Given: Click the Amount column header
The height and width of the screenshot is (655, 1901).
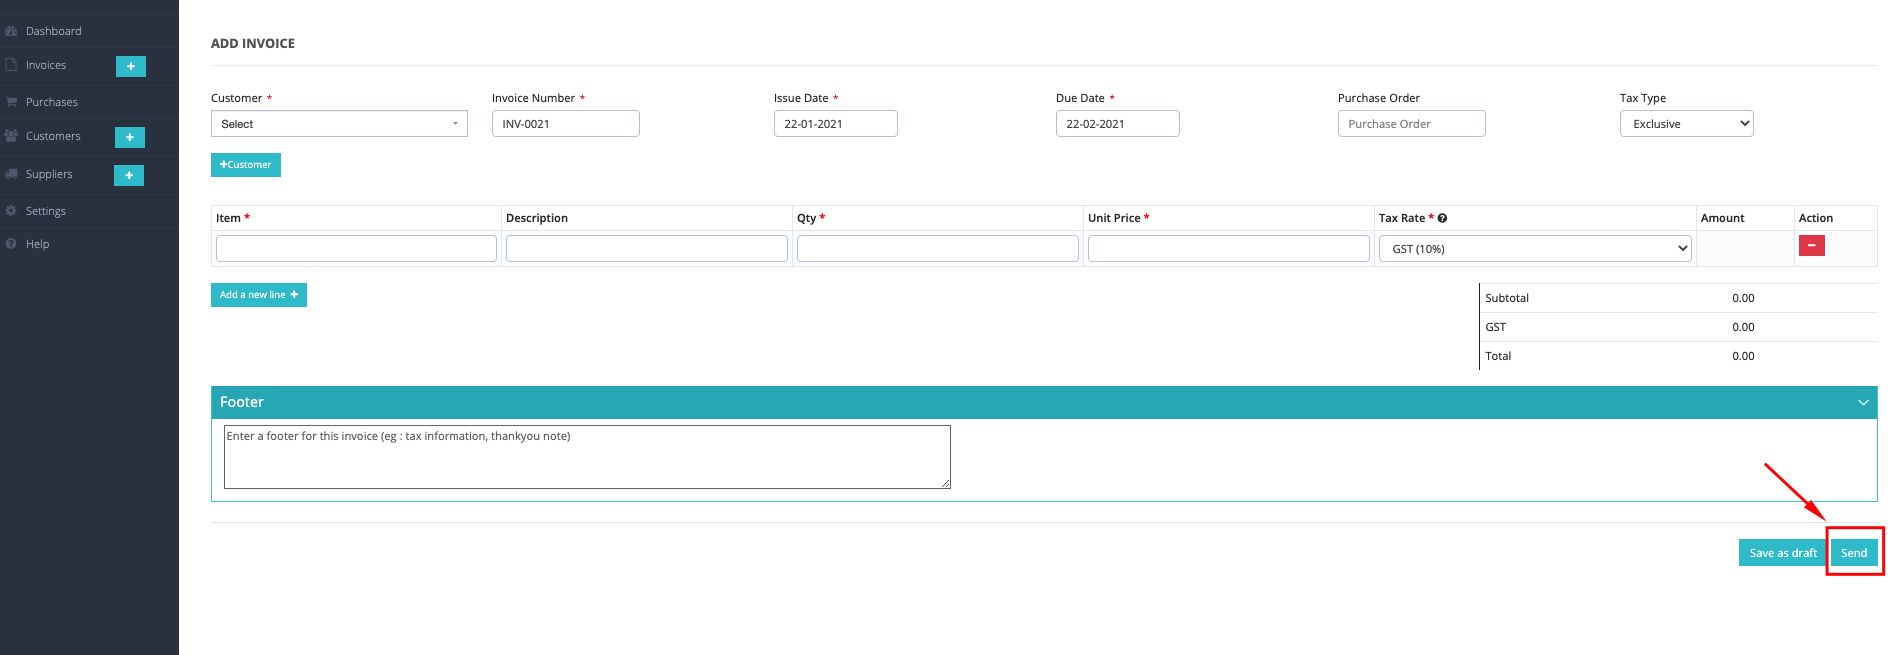Looking at the screenshot, I should point(1722,218).
